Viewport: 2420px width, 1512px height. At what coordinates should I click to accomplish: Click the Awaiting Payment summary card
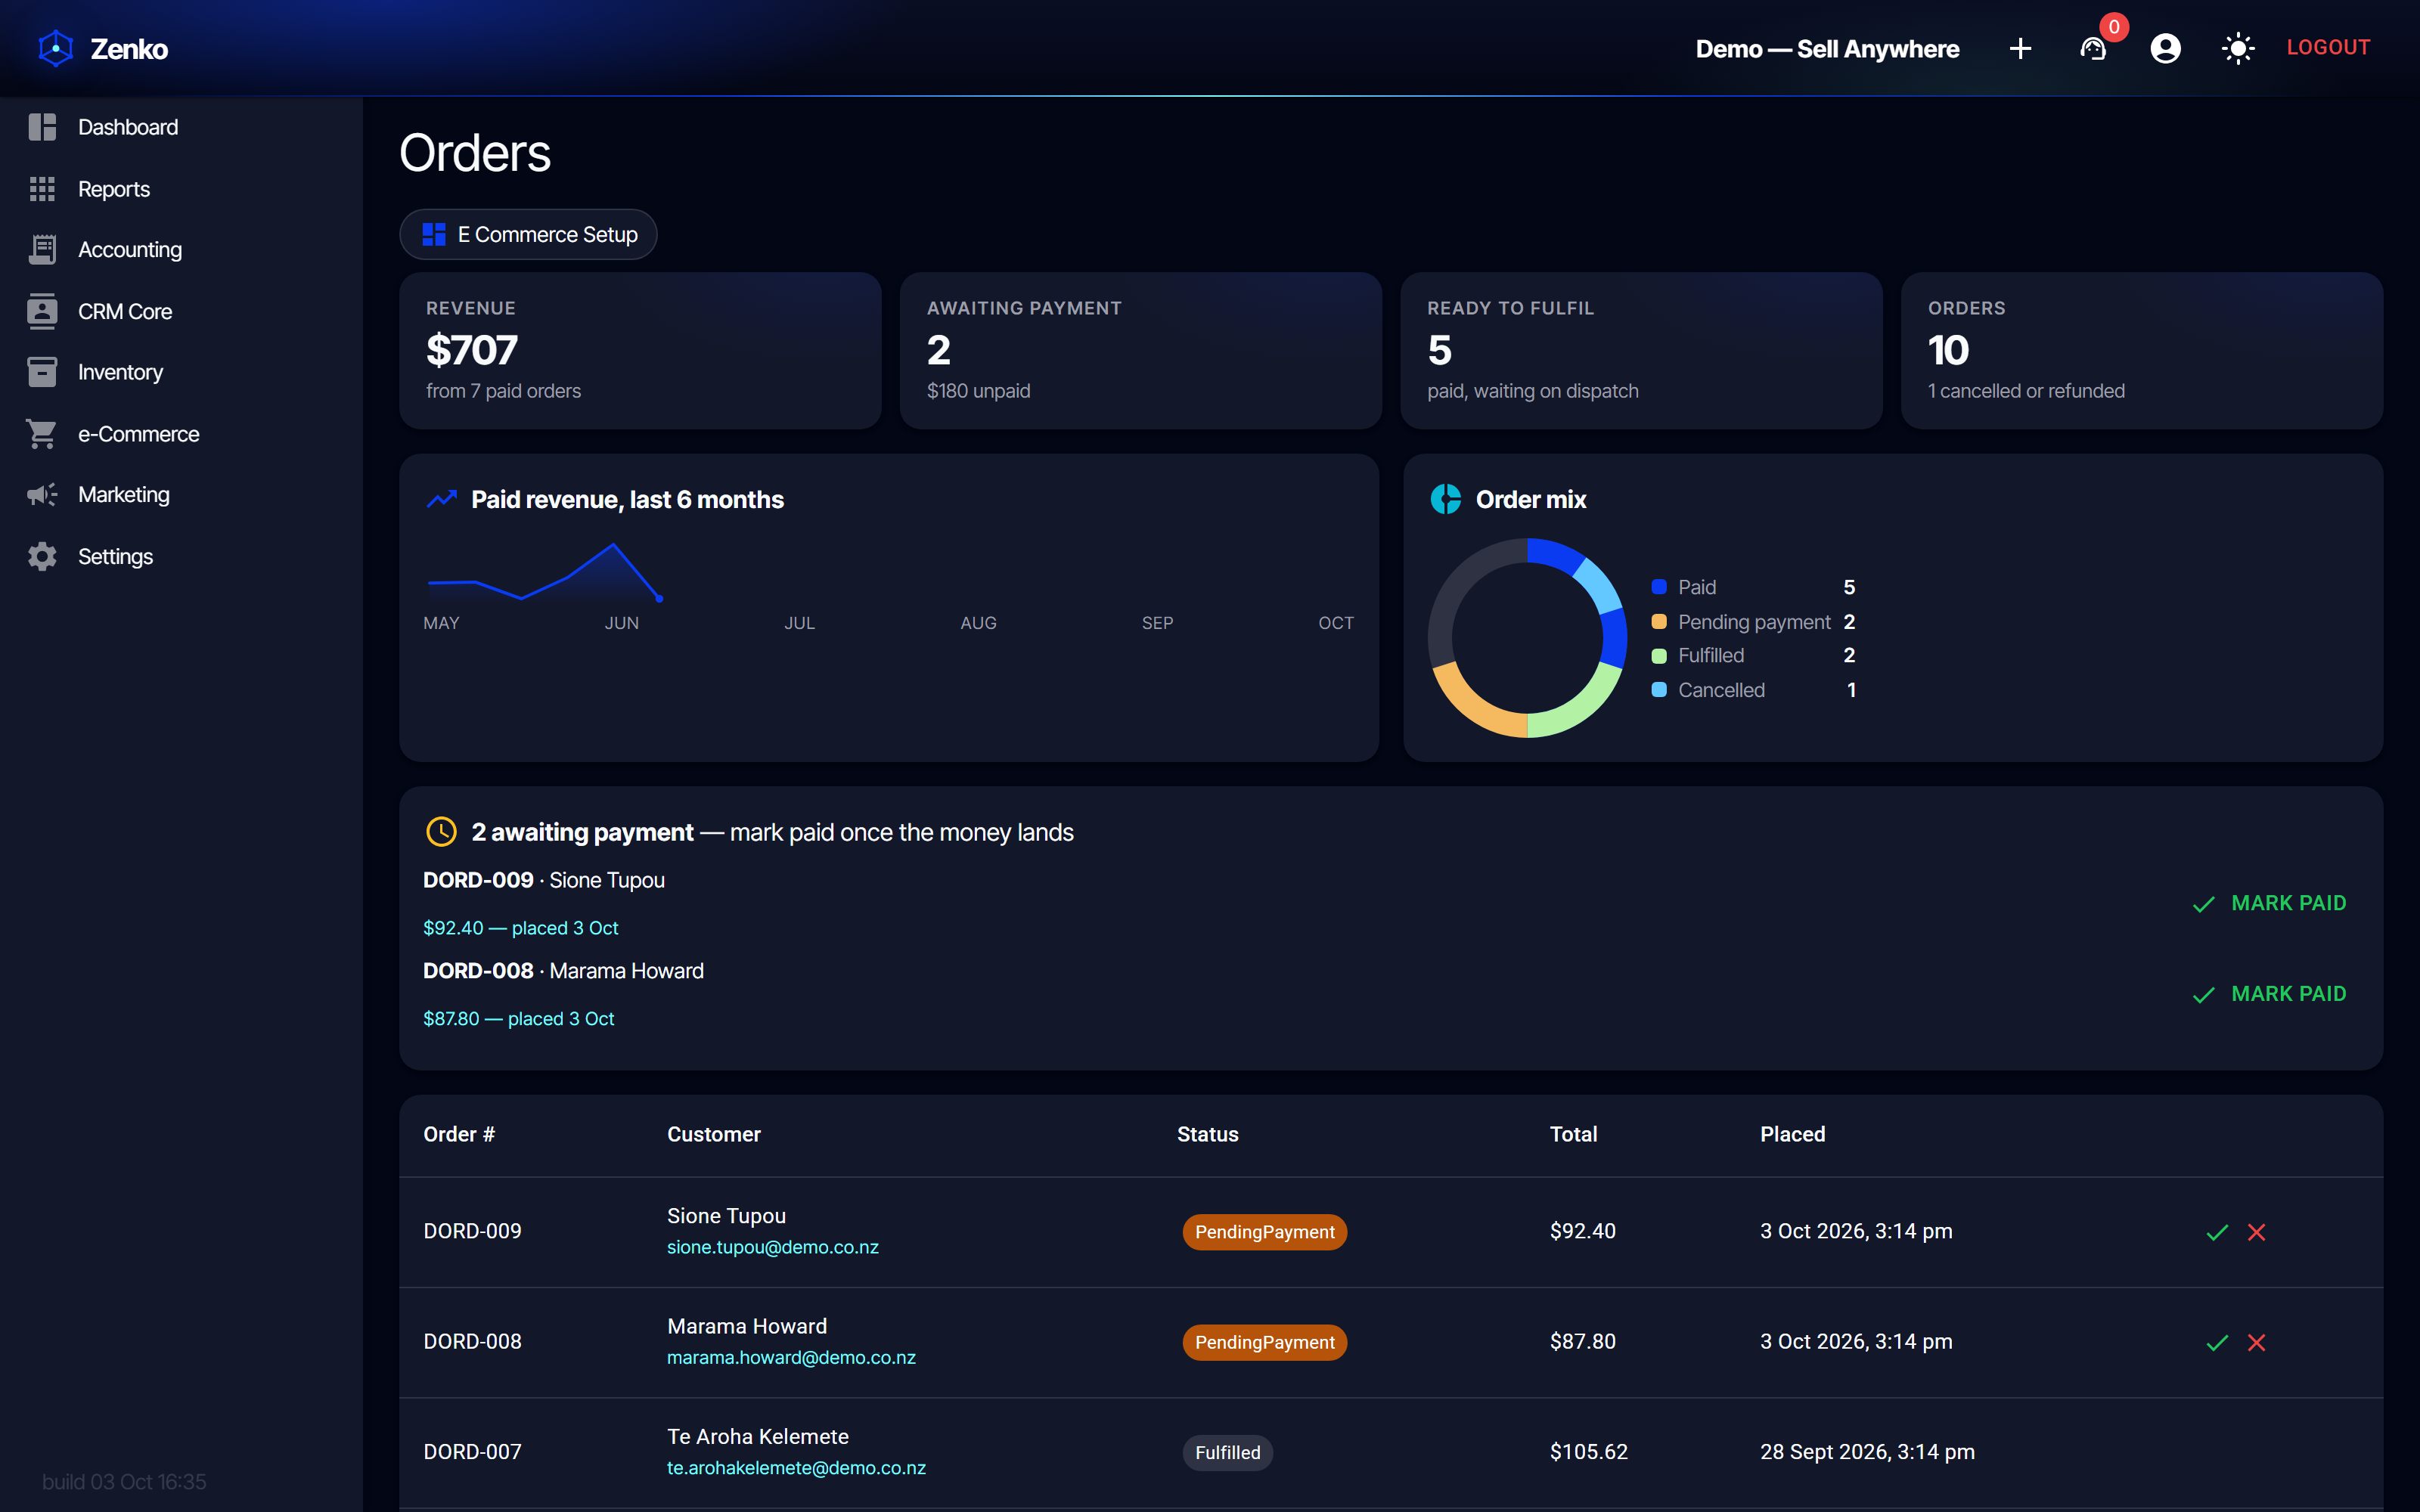(1141, 350)
